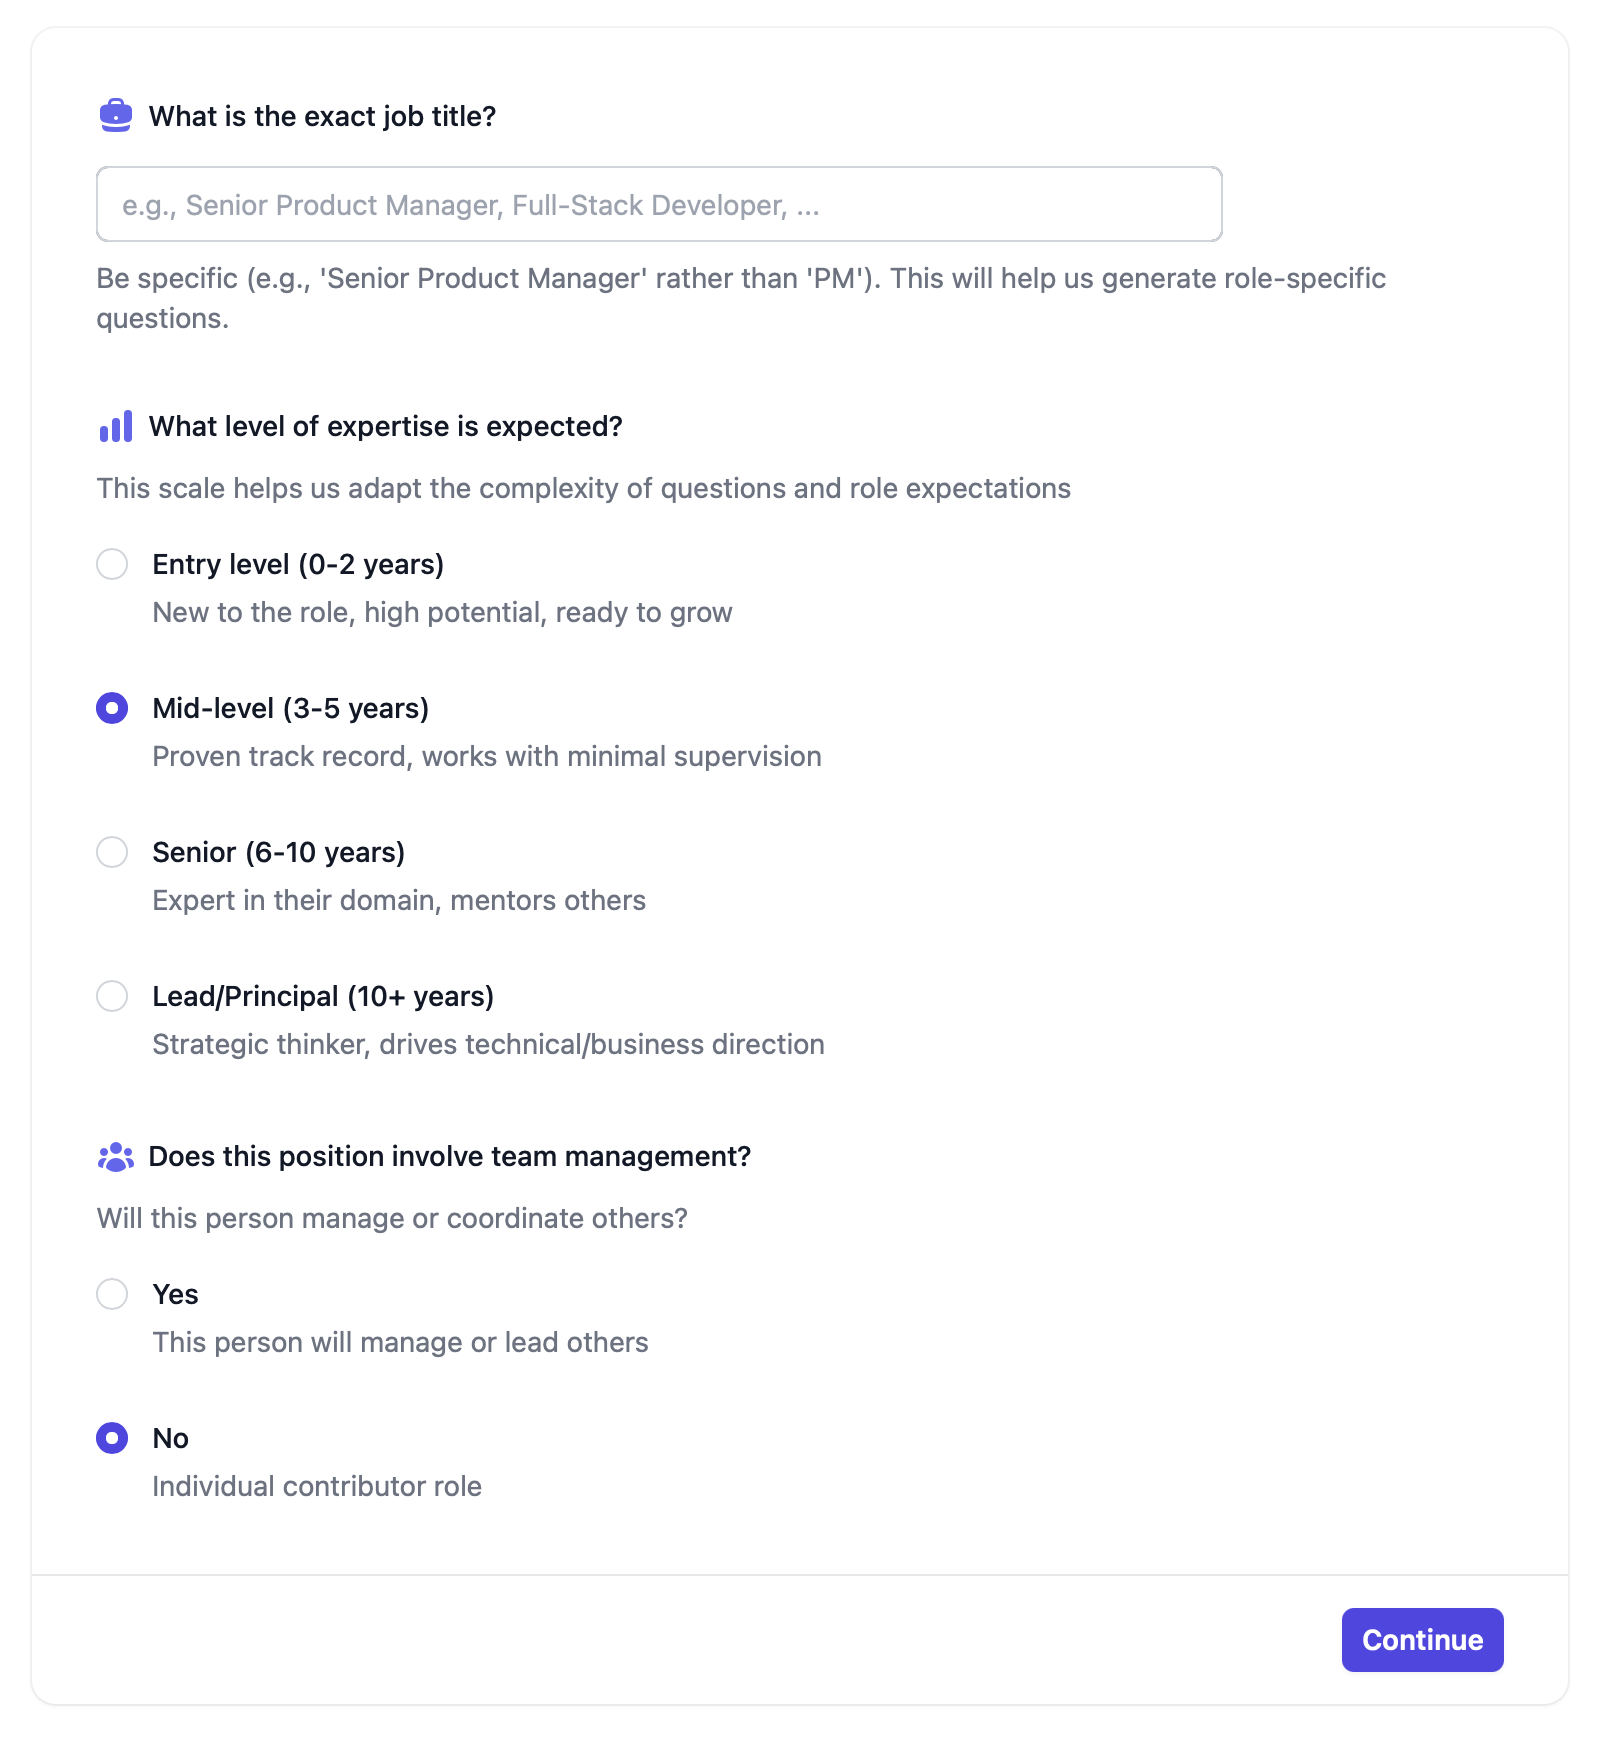Click the briefcase icon beside job title question

click(x=115, y=115)
